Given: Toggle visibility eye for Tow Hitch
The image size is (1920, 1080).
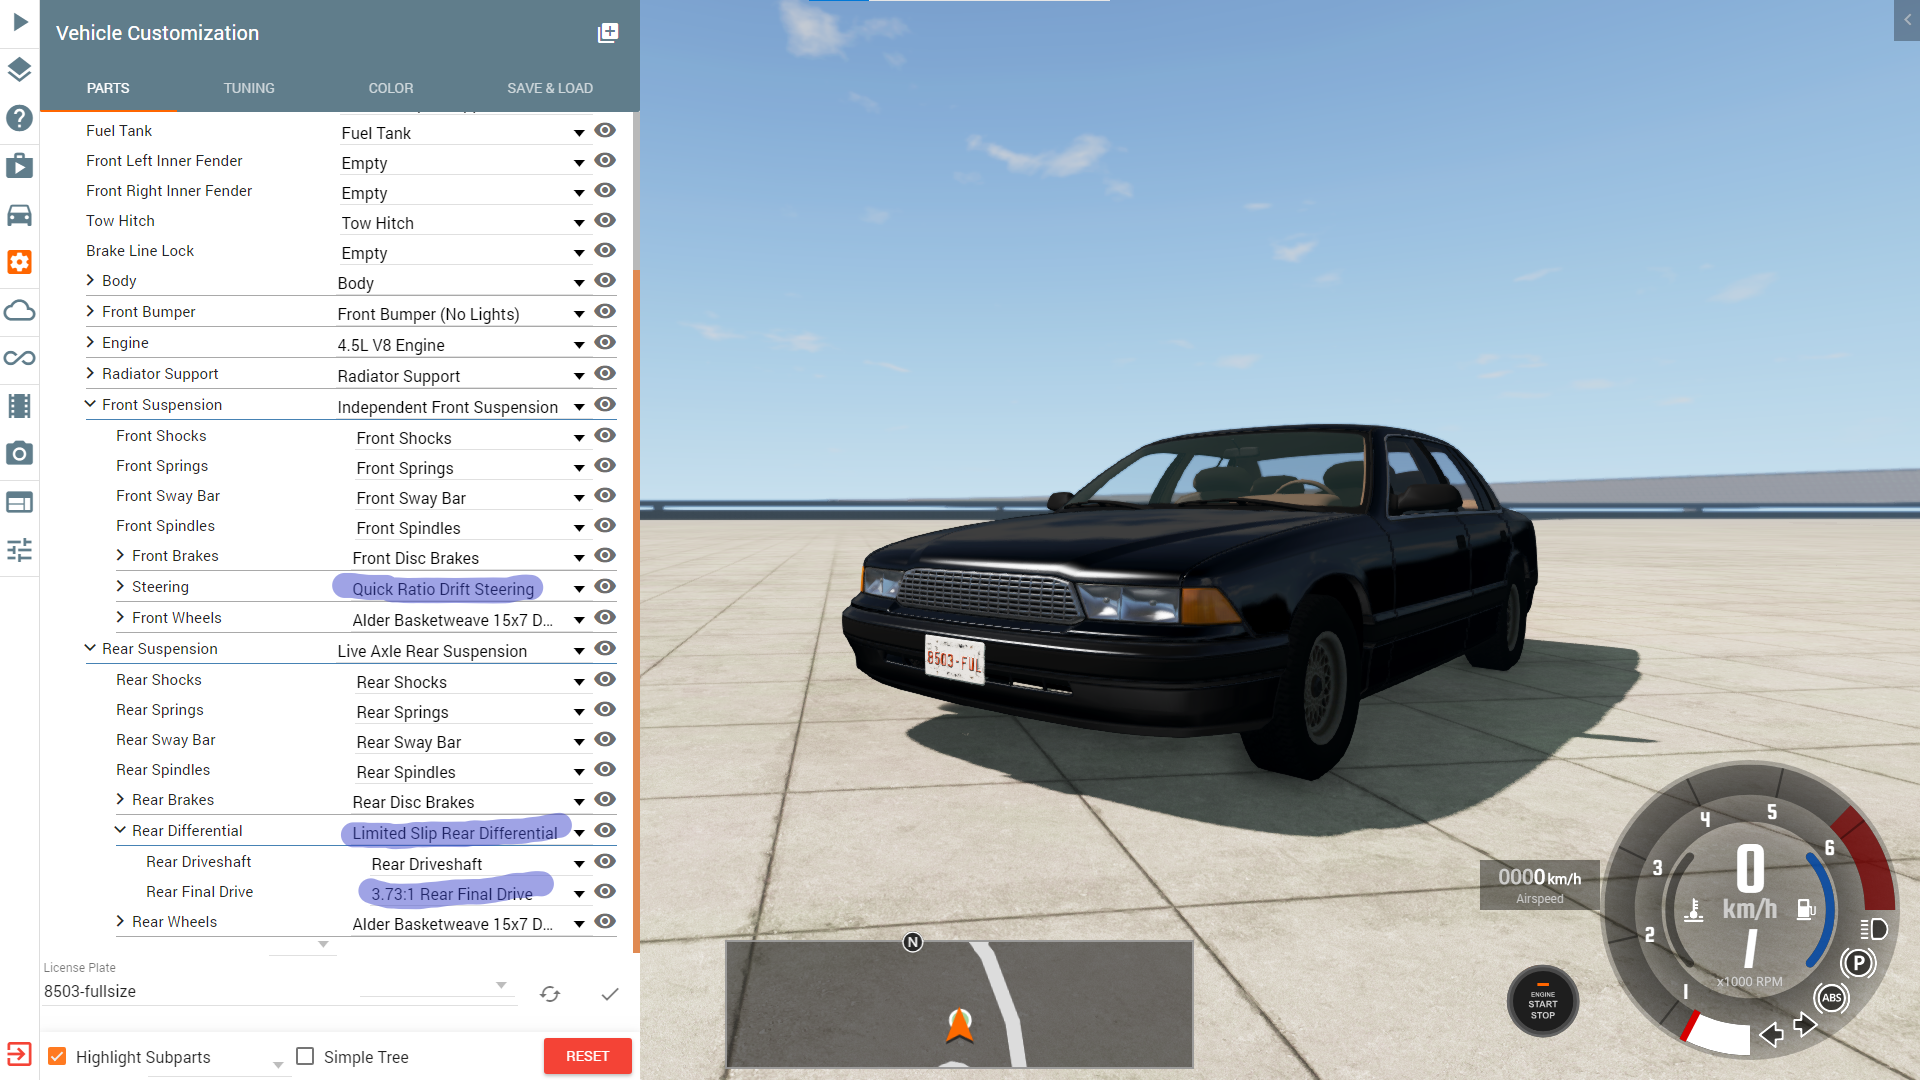Looking at the screenshot, I should point(605,221).
